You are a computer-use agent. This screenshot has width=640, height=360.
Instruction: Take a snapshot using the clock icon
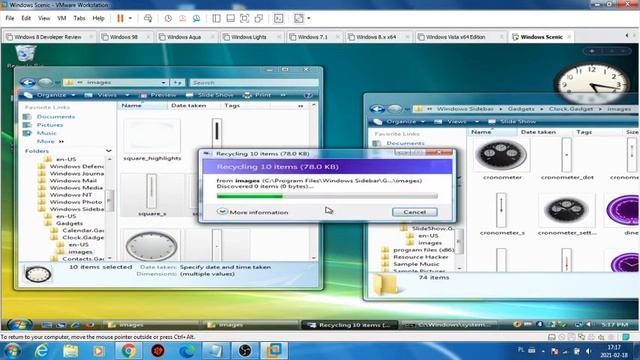[x=168, y=18]
